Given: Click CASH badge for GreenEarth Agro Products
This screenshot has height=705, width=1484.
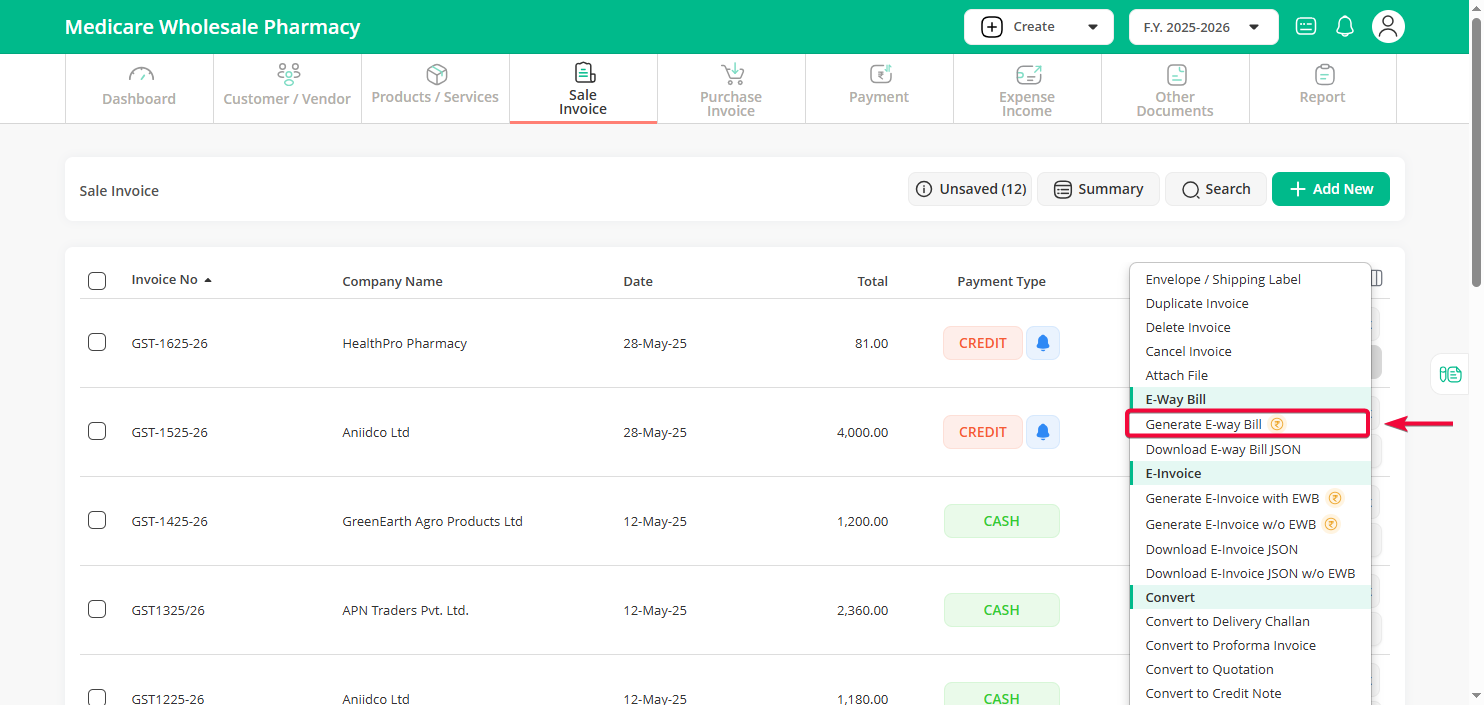Looking at the screenshot, I should coord(1001,521).
